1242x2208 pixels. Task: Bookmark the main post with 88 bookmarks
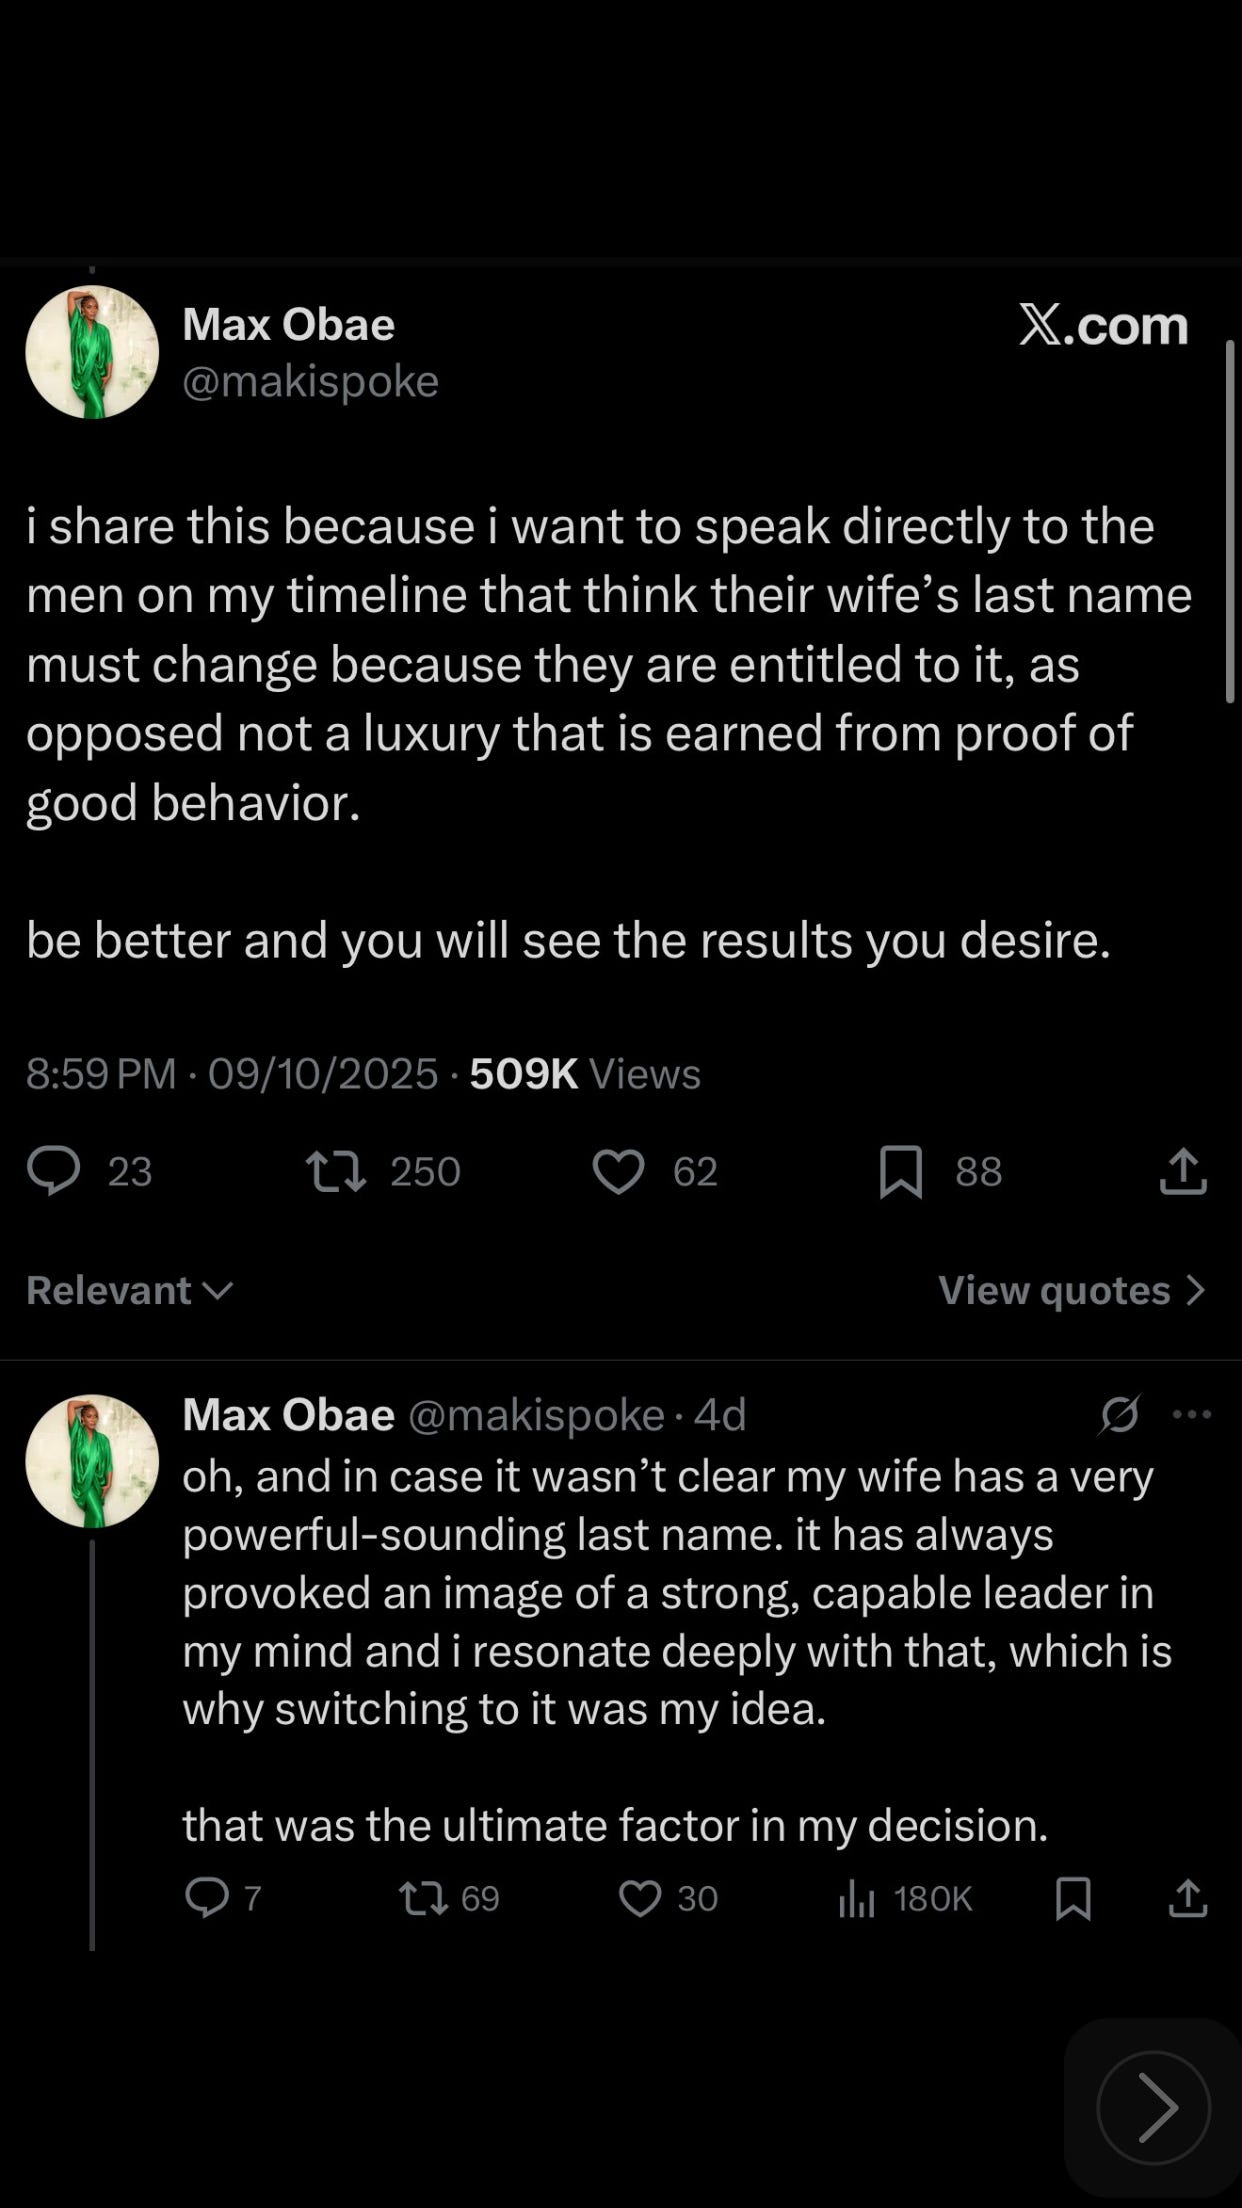tap(900, 1171)
